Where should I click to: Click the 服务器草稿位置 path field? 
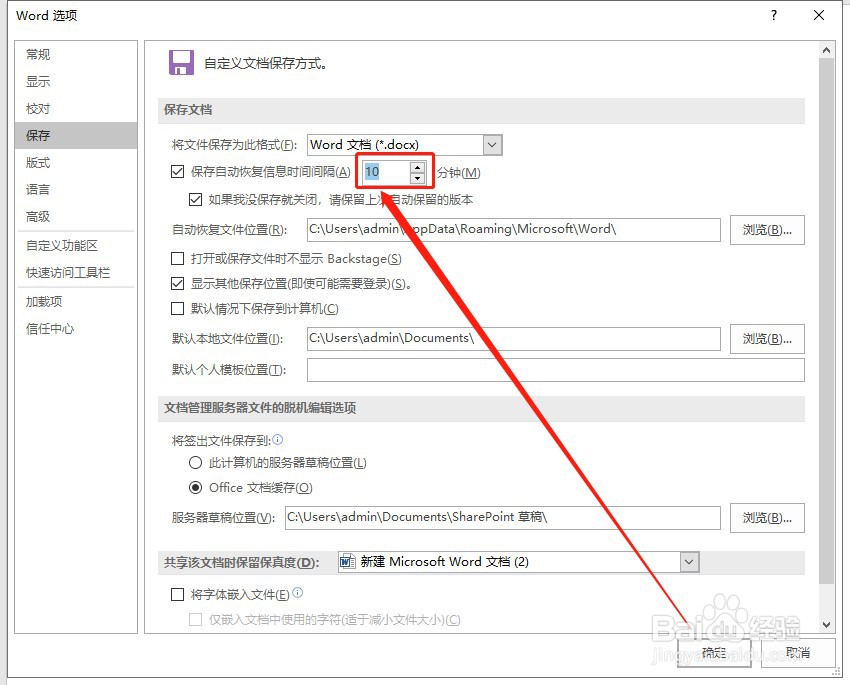click(503, 518)
